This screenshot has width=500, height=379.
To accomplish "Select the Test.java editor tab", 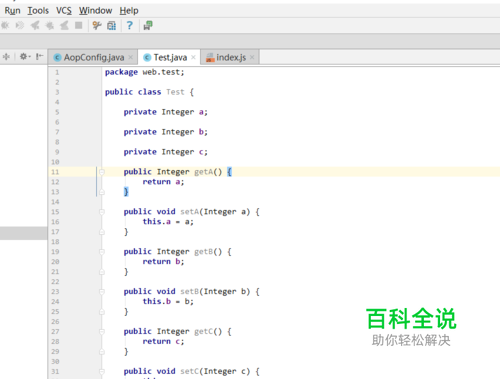I will (x=170, y=58).
